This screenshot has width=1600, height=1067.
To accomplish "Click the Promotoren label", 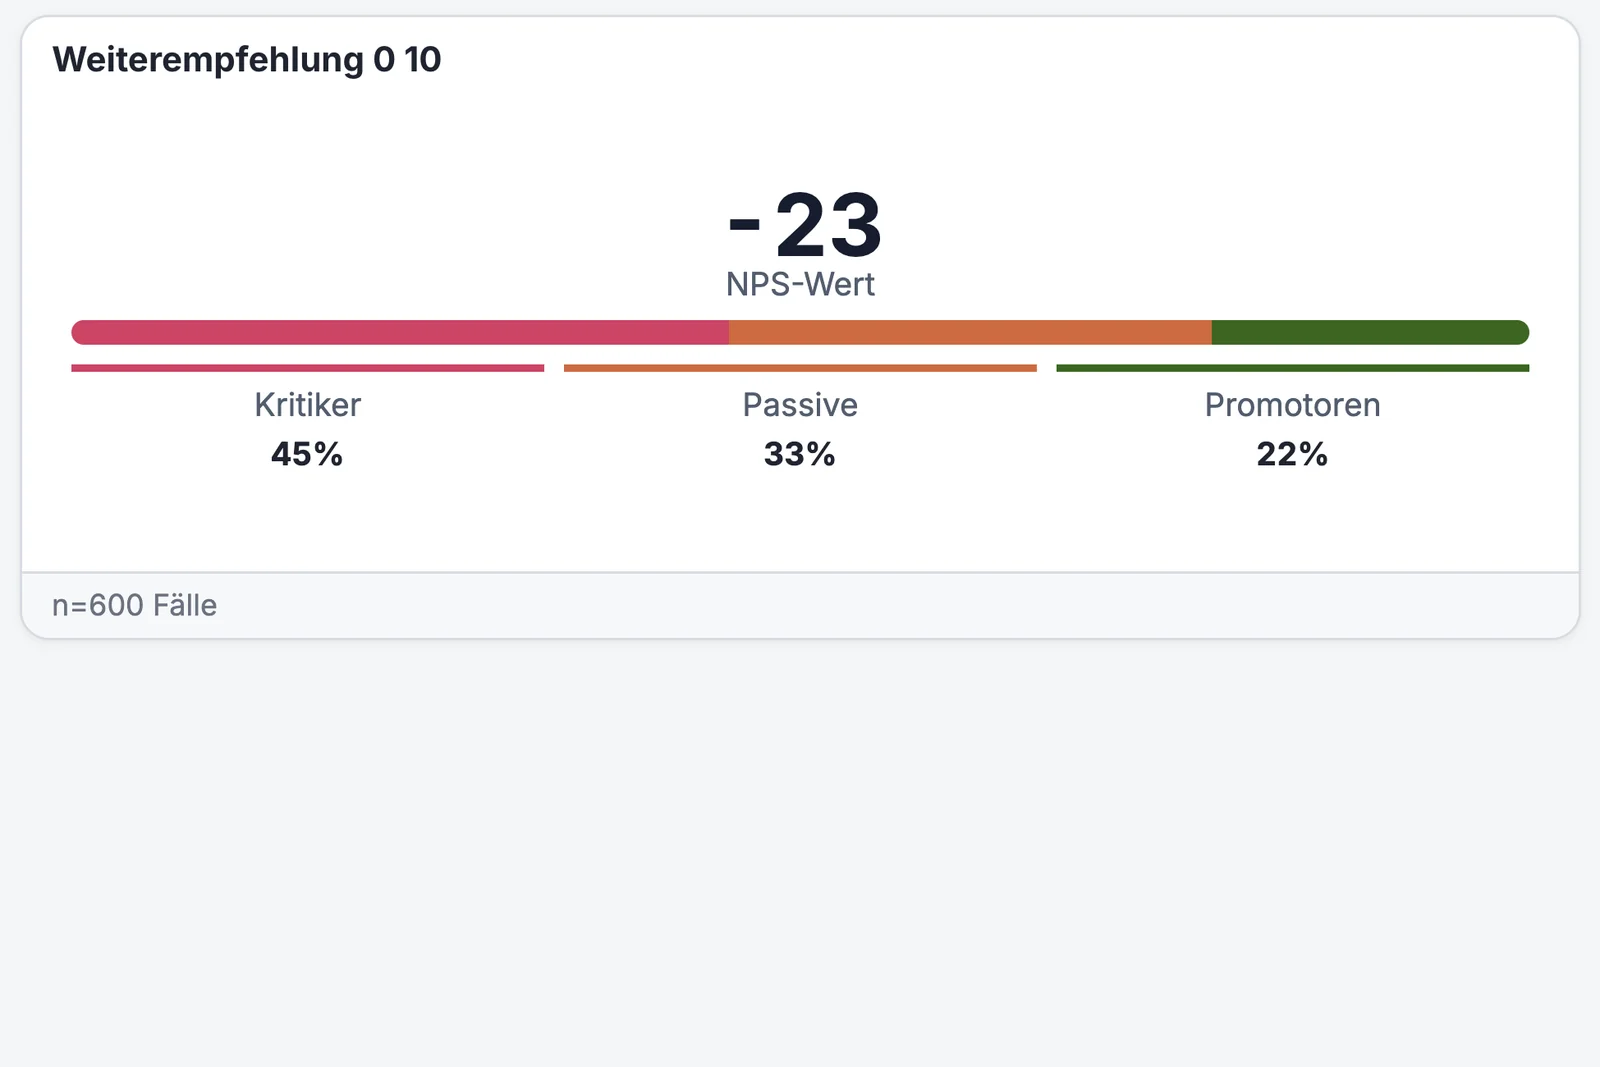I will [x=1292, y=405].
